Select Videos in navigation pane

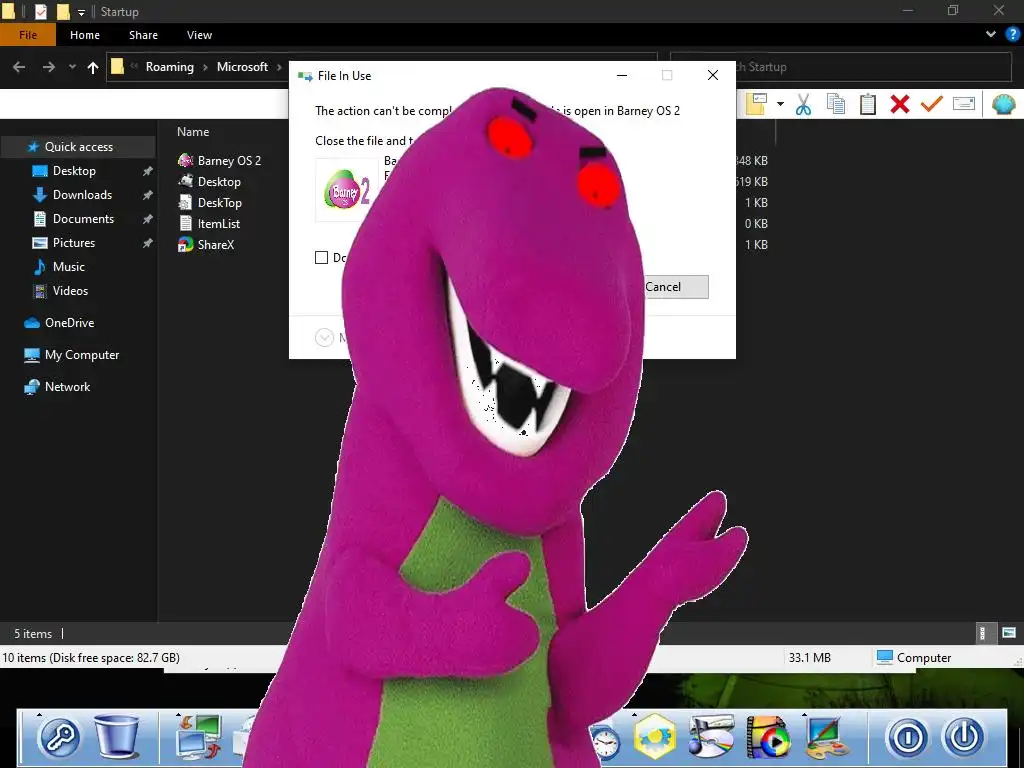[x=70, y=291]
